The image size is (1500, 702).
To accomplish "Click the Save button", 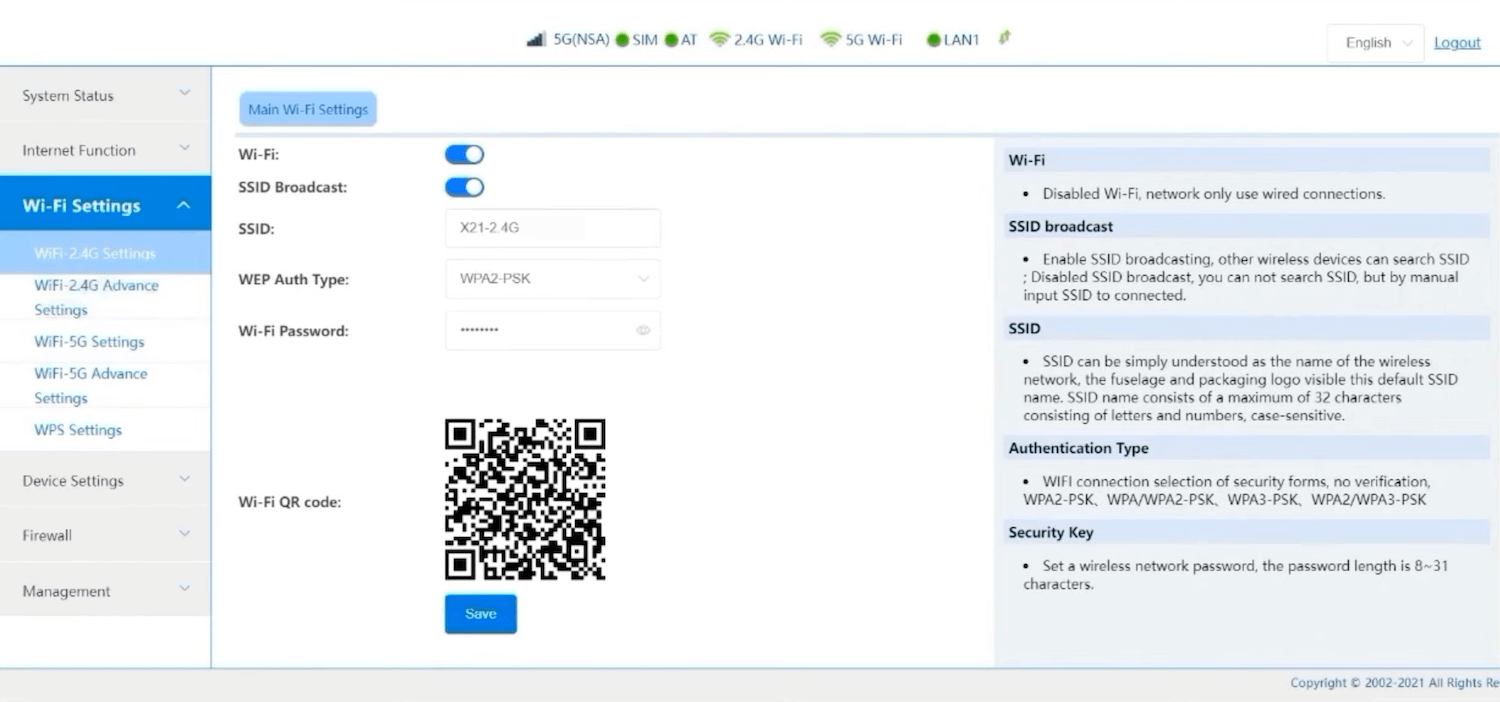I will pyautogui.click(x=480, y=613).
